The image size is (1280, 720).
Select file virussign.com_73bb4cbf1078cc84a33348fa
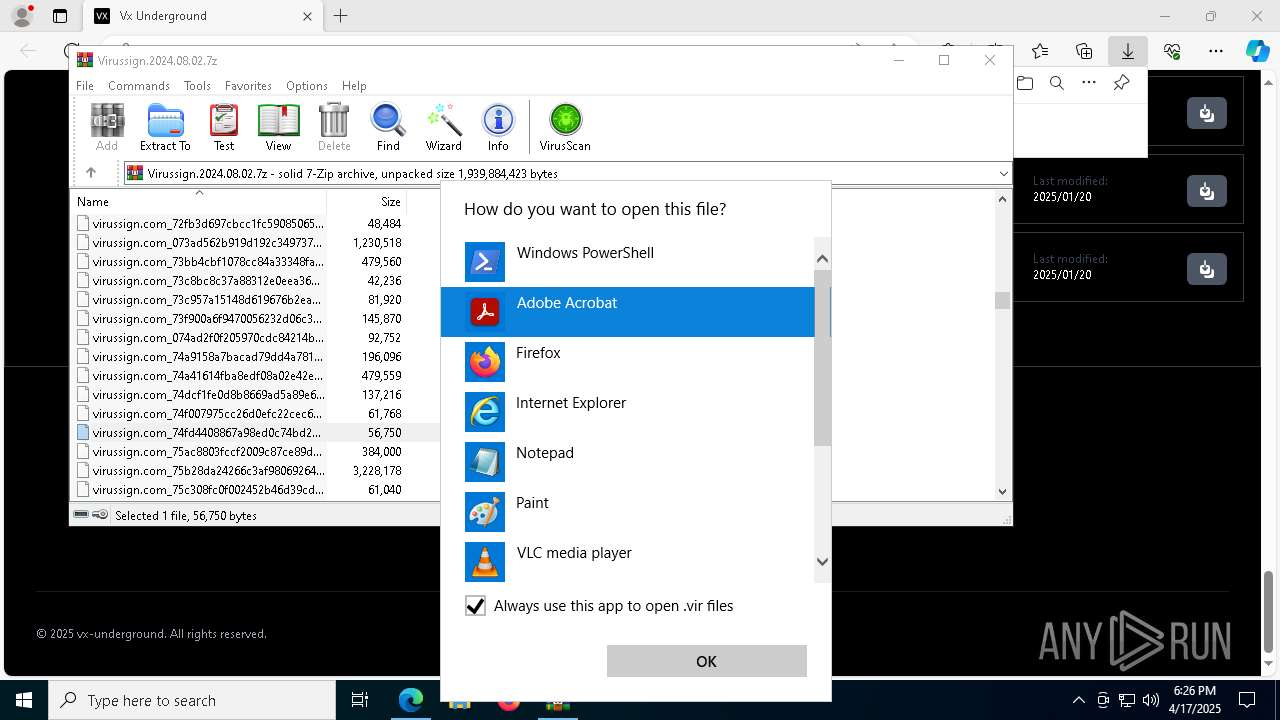click(208, 262)
